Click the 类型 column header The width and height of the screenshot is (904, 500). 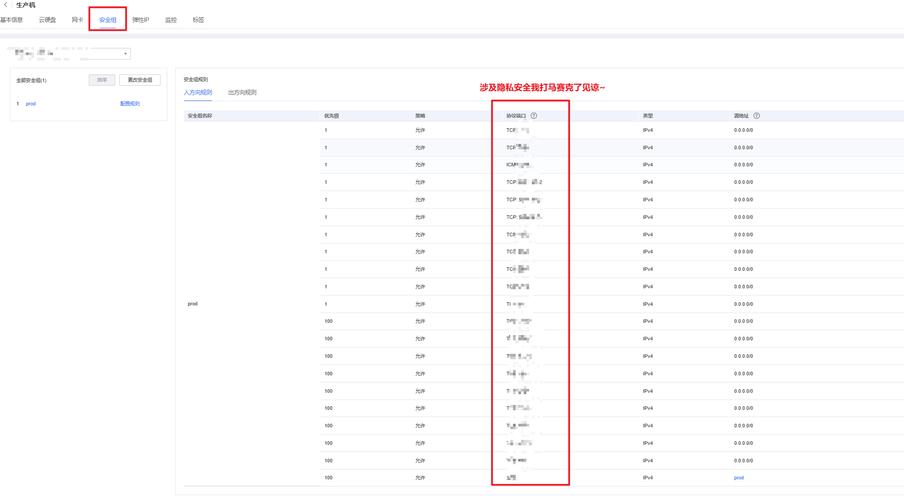point(648,116)
